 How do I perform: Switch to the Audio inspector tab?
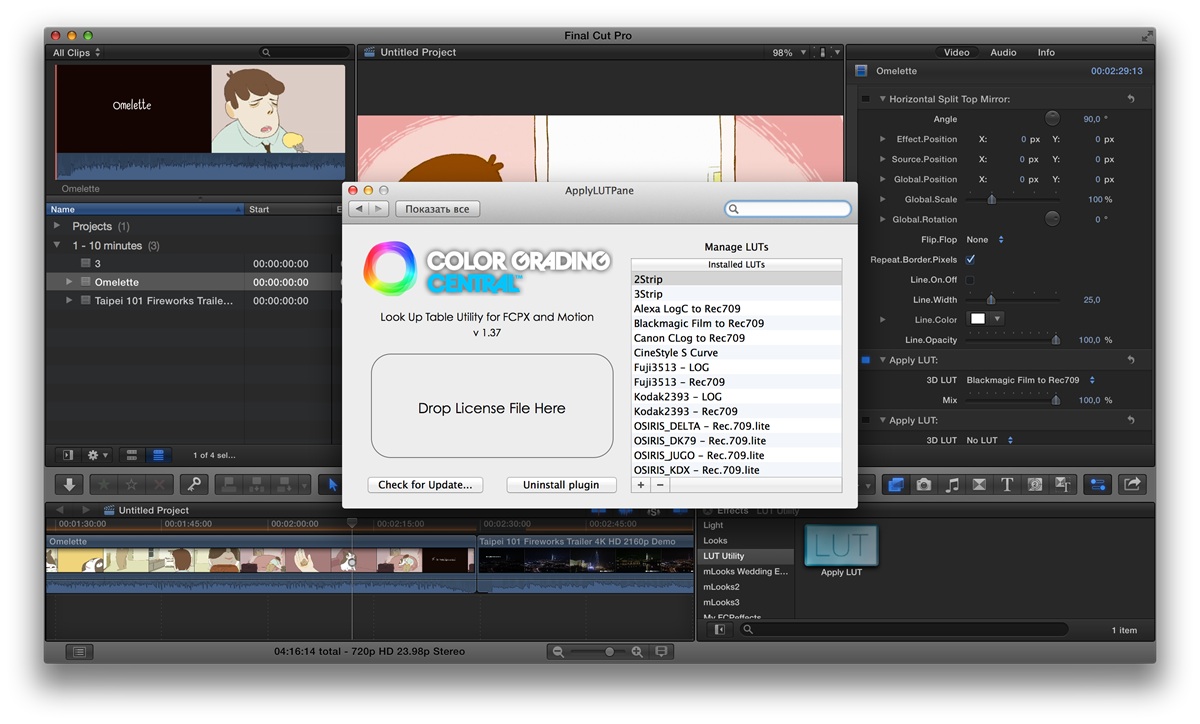(x=1003, y=52)
